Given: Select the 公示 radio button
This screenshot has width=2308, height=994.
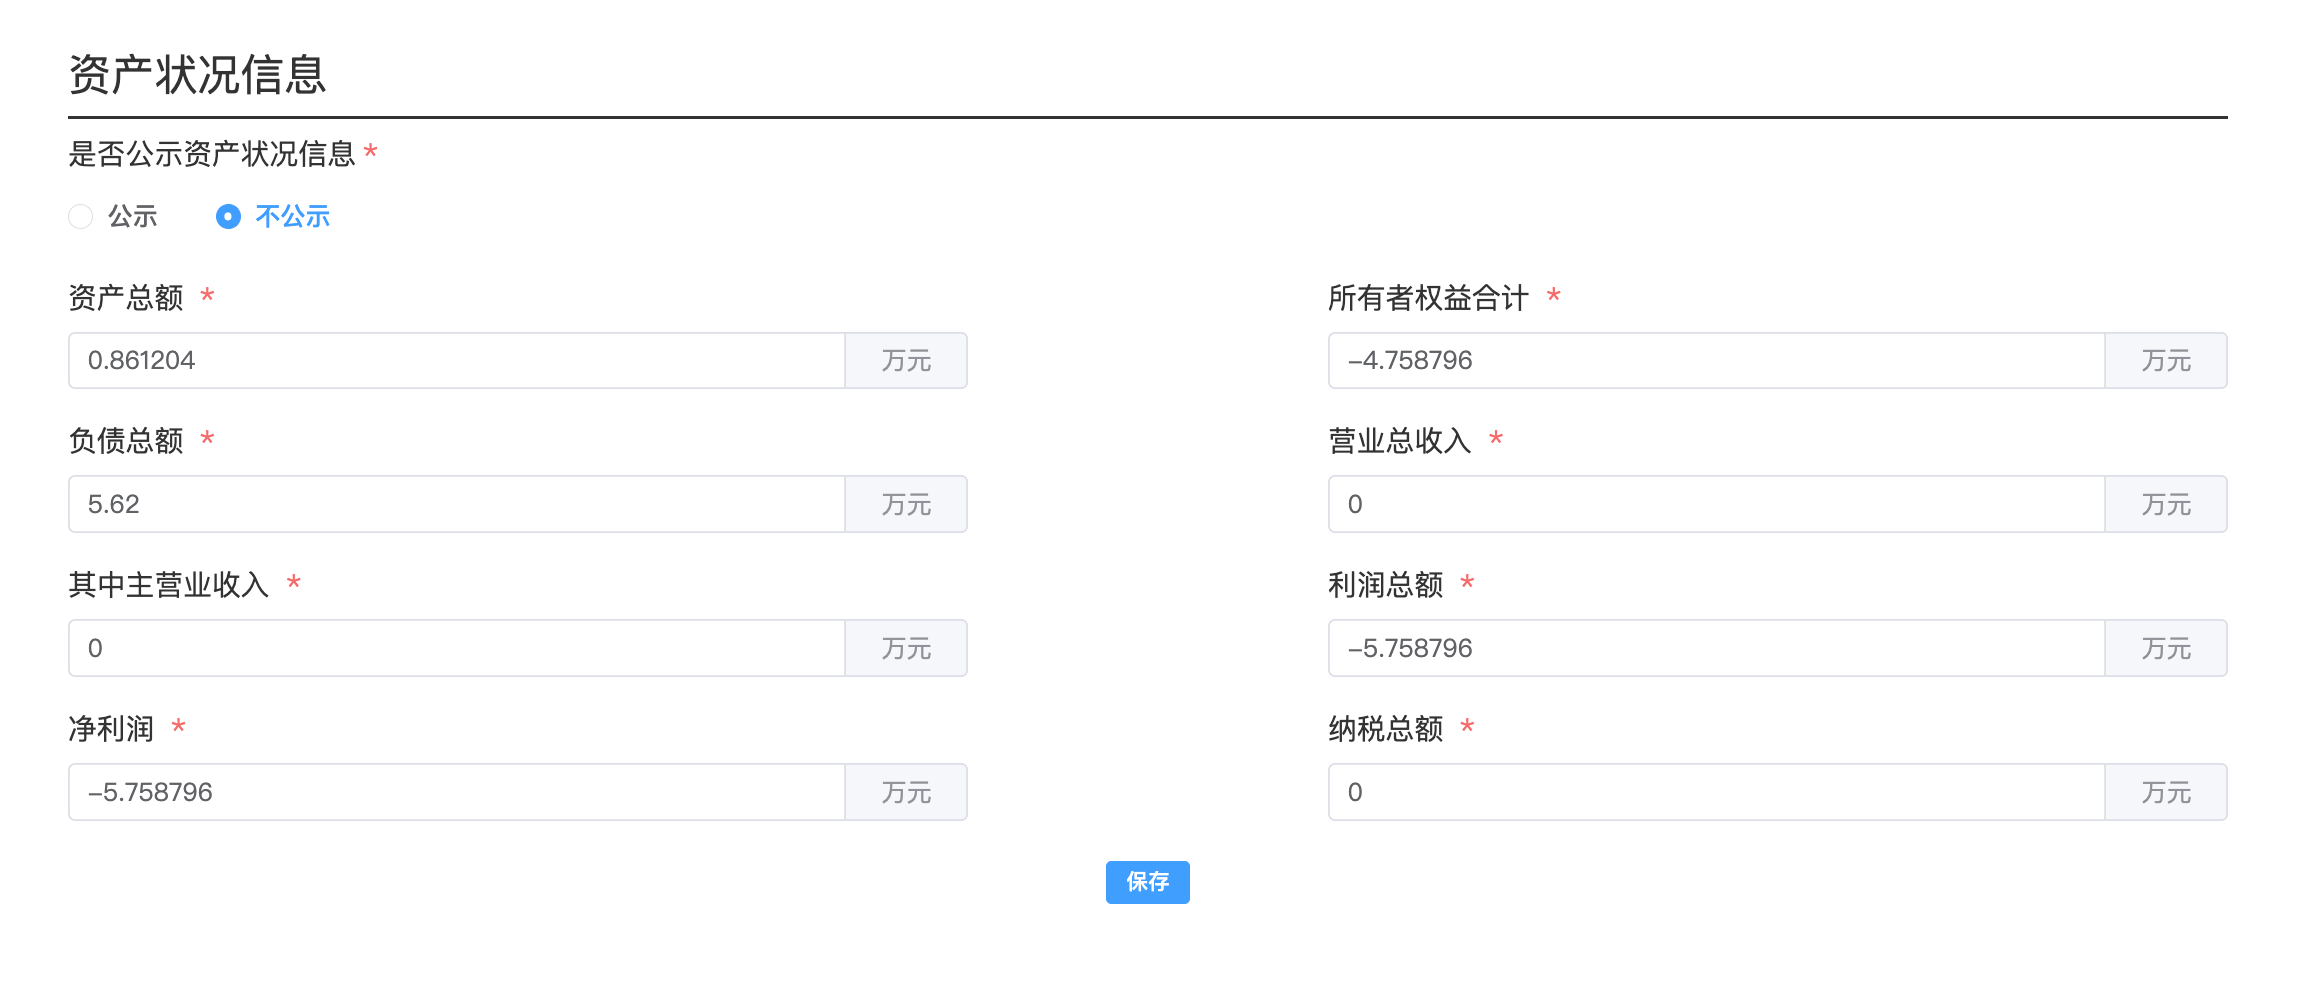Looking at the screenshot, I should (x=81, y=216).
